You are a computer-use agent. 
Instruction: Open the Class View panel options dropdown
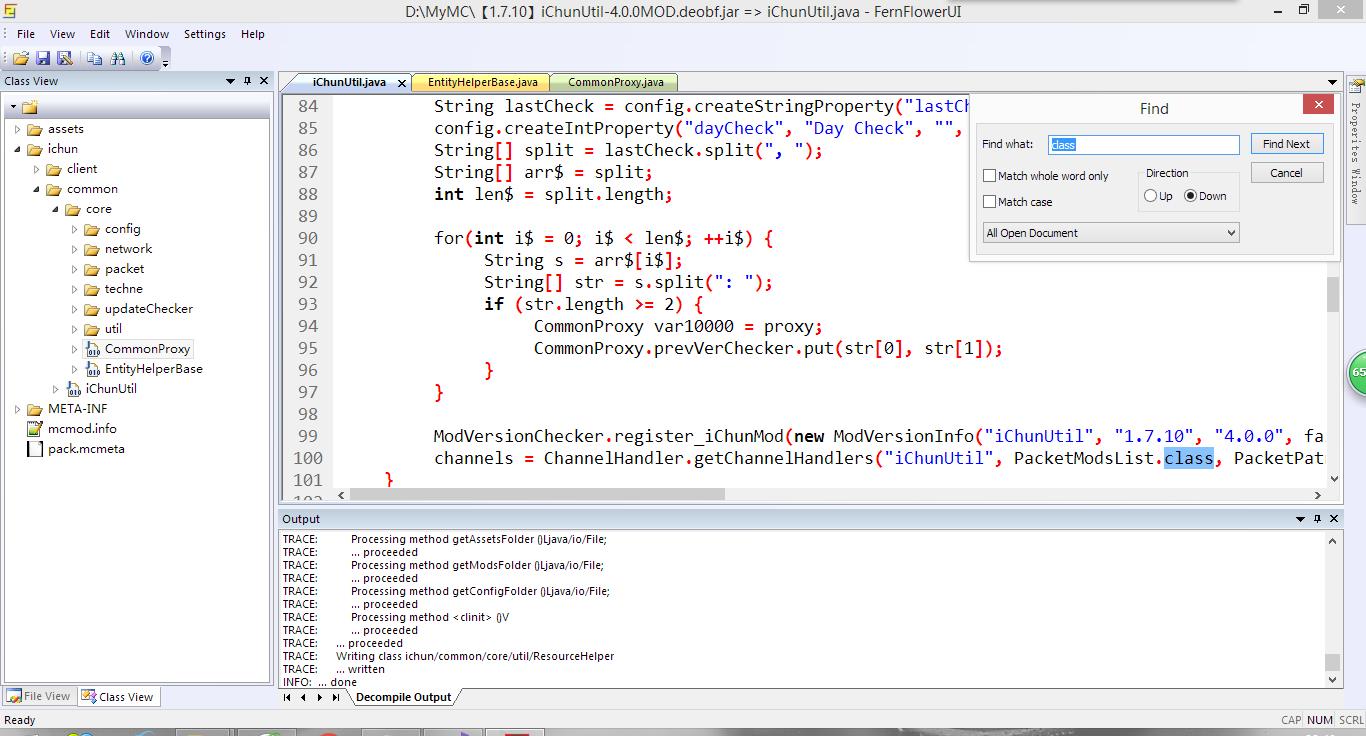(231, 81)
